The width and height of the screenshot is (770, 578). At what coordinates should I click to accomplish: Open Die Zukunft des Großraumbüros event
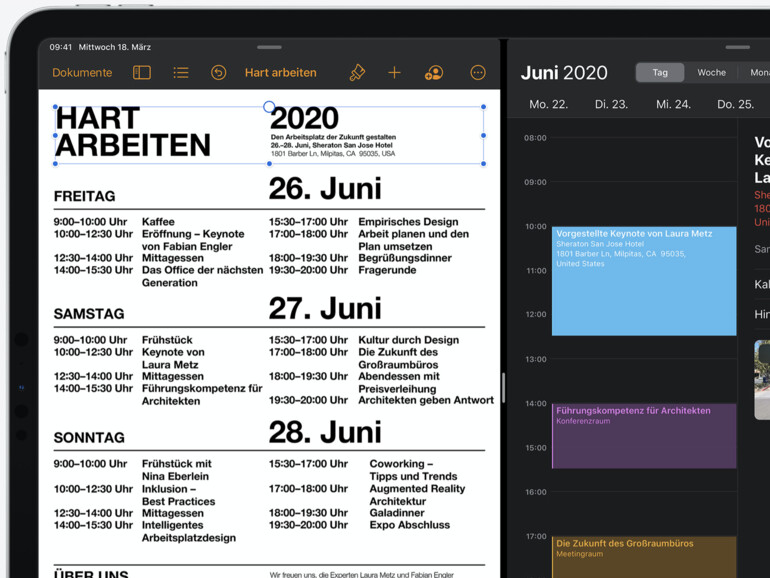(x=644, y=557)
